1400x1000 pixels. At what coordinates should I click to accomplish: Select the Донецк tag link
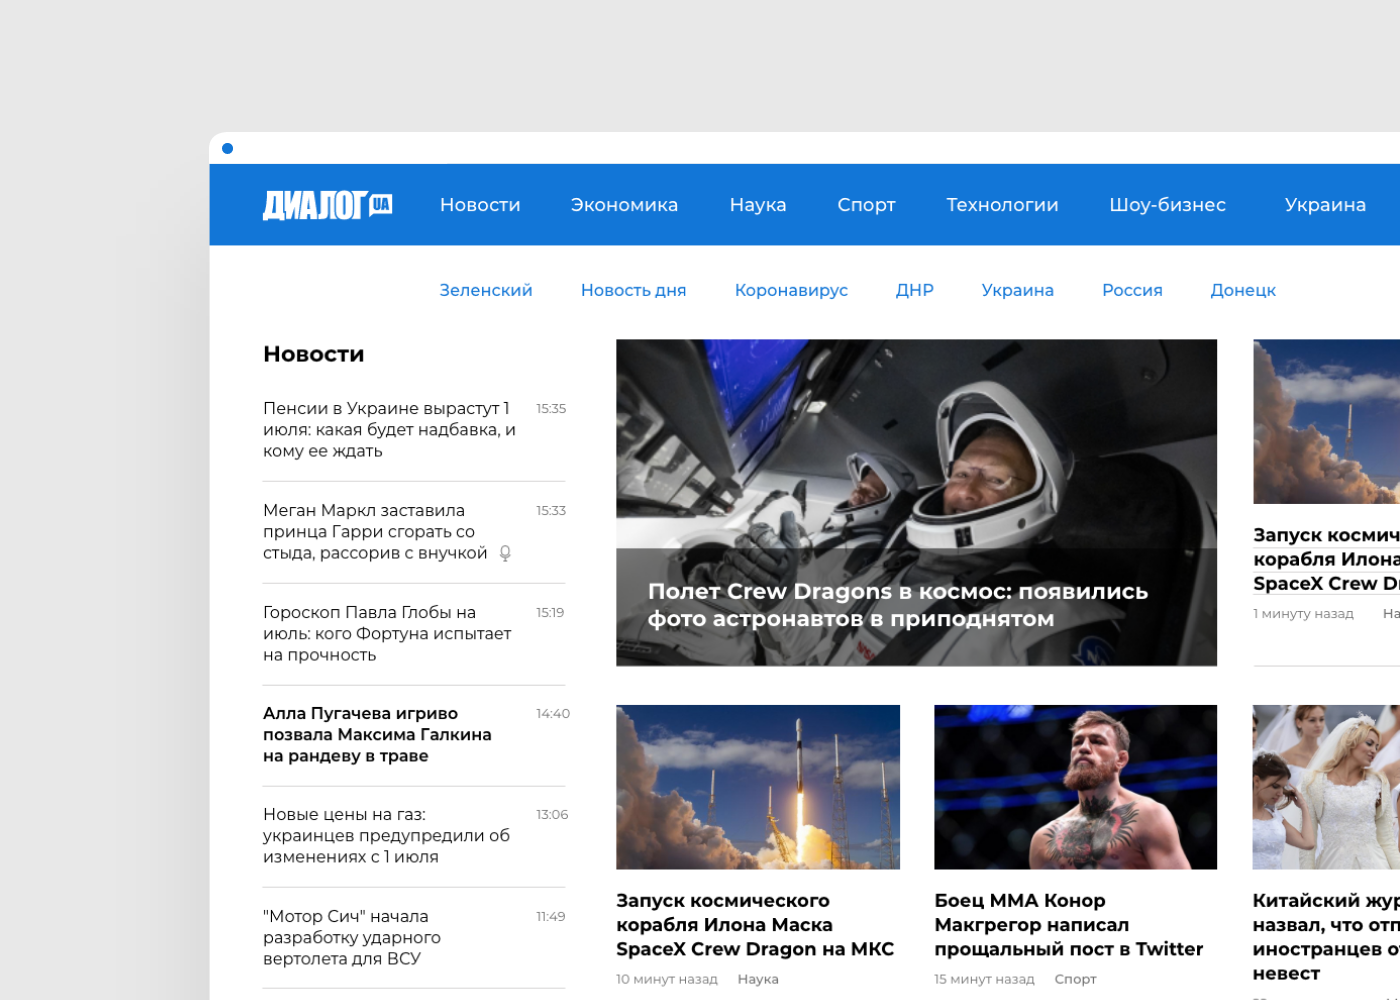click(x=1243, y=290)
